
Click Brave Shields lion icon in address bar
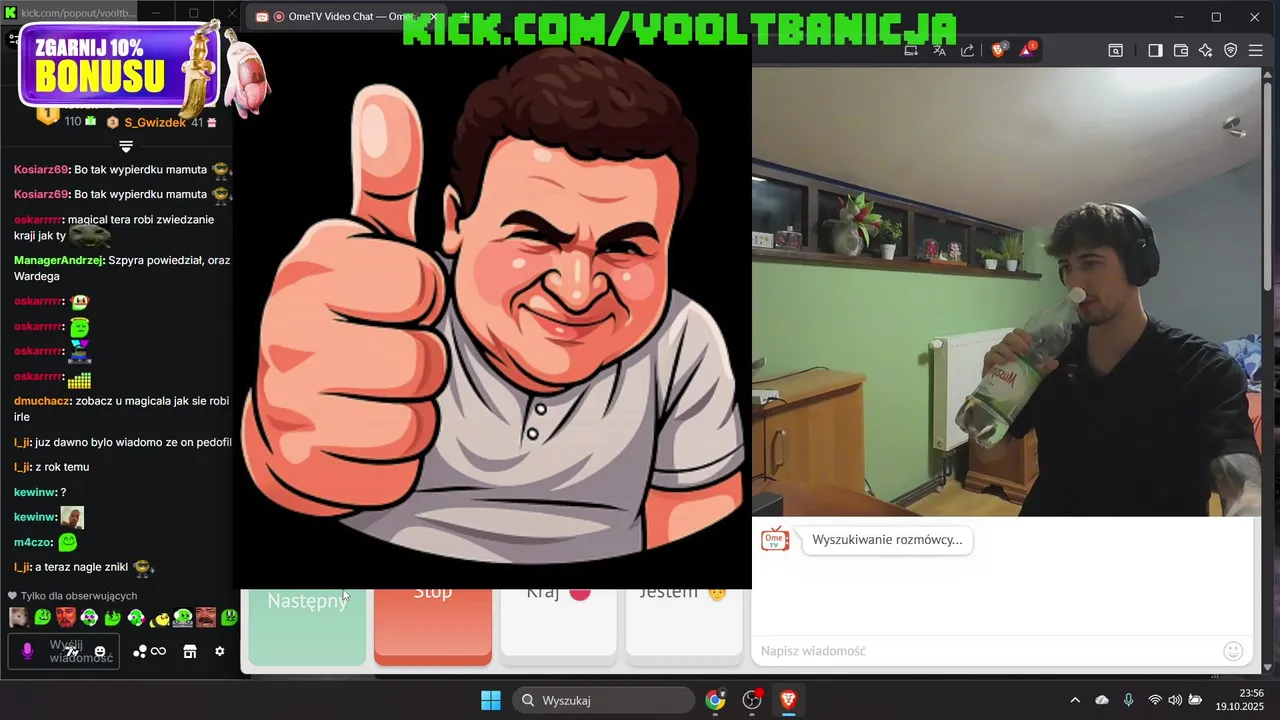click(998, 50)
